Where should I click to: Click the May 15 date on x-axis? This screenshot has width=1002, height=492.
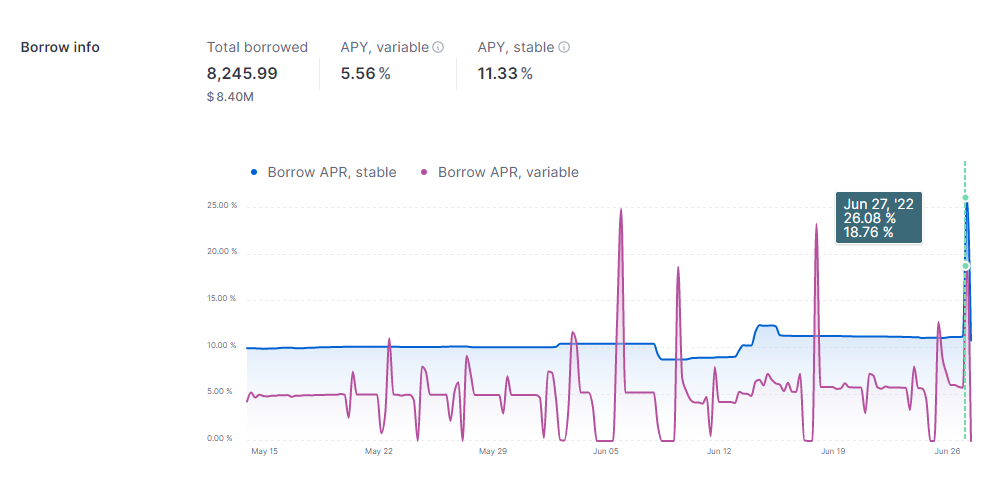pos(264,452)
